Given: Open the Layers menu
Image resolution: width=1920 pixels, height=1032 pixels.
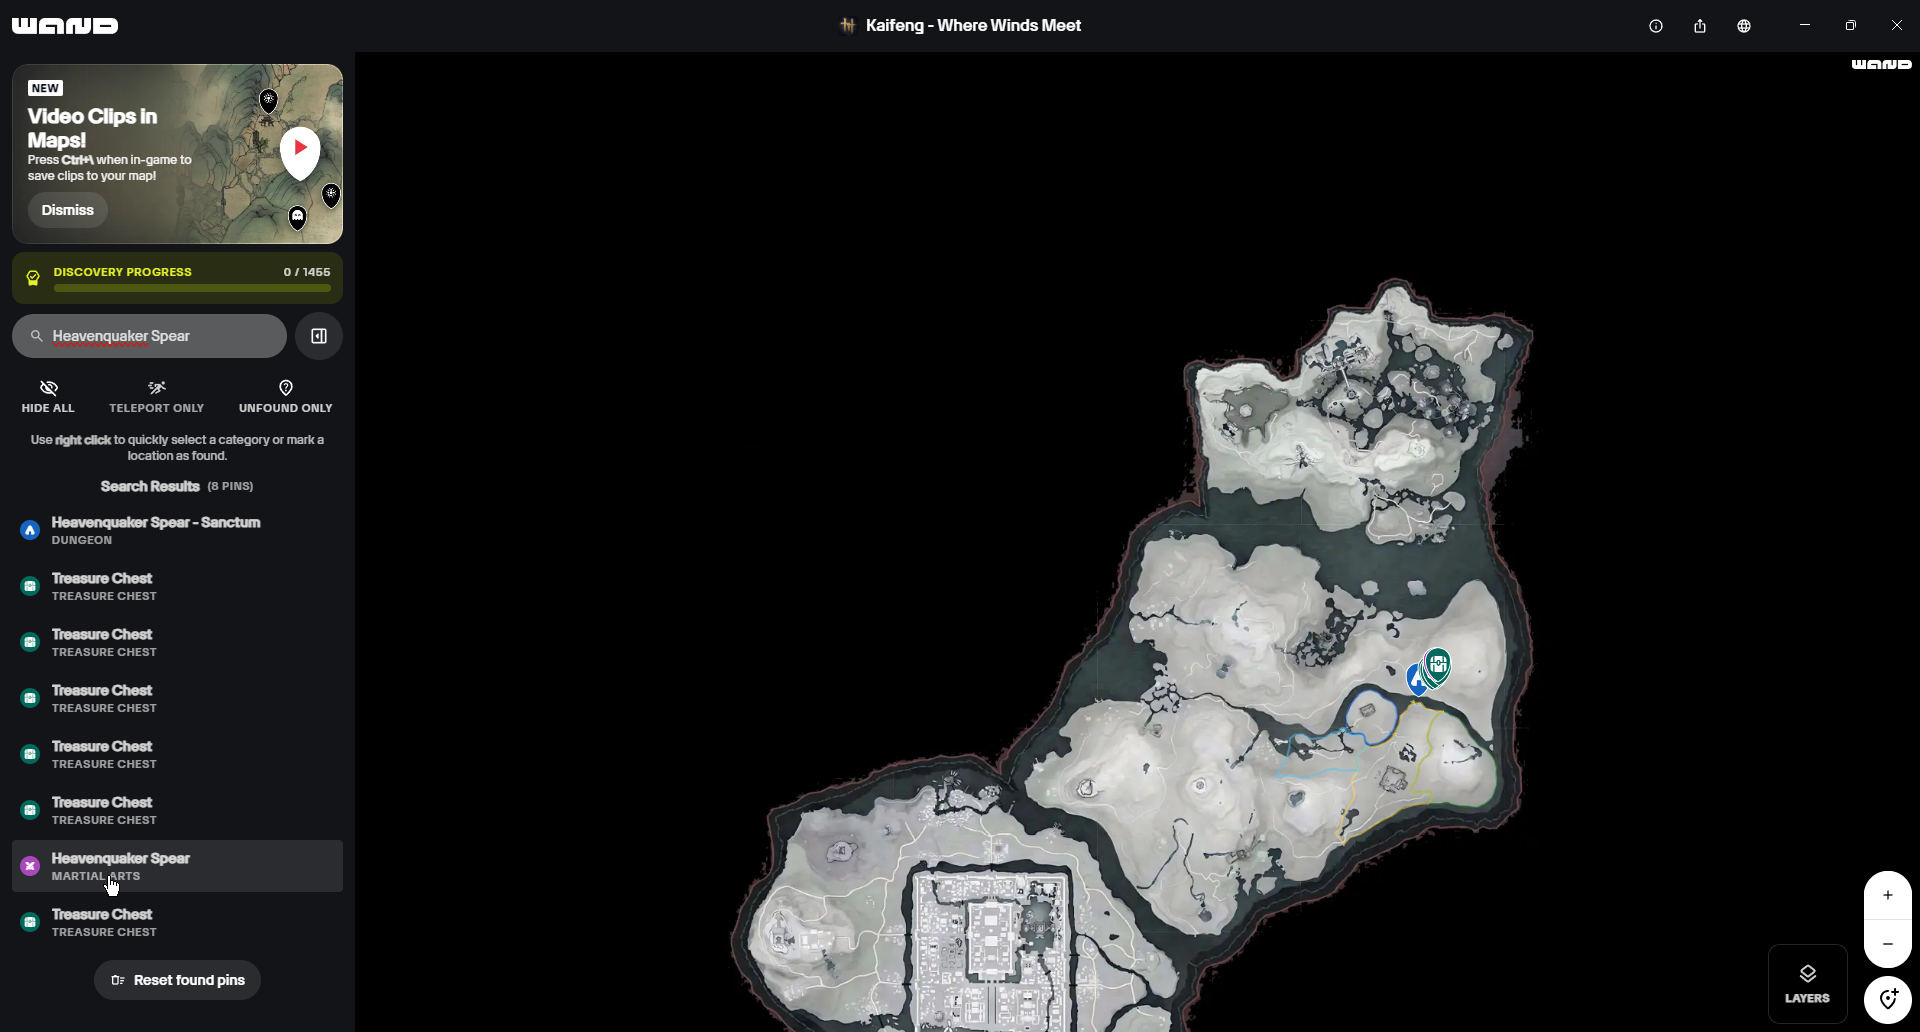Looking at the screenshot, I should click(x=1807, y=984).
